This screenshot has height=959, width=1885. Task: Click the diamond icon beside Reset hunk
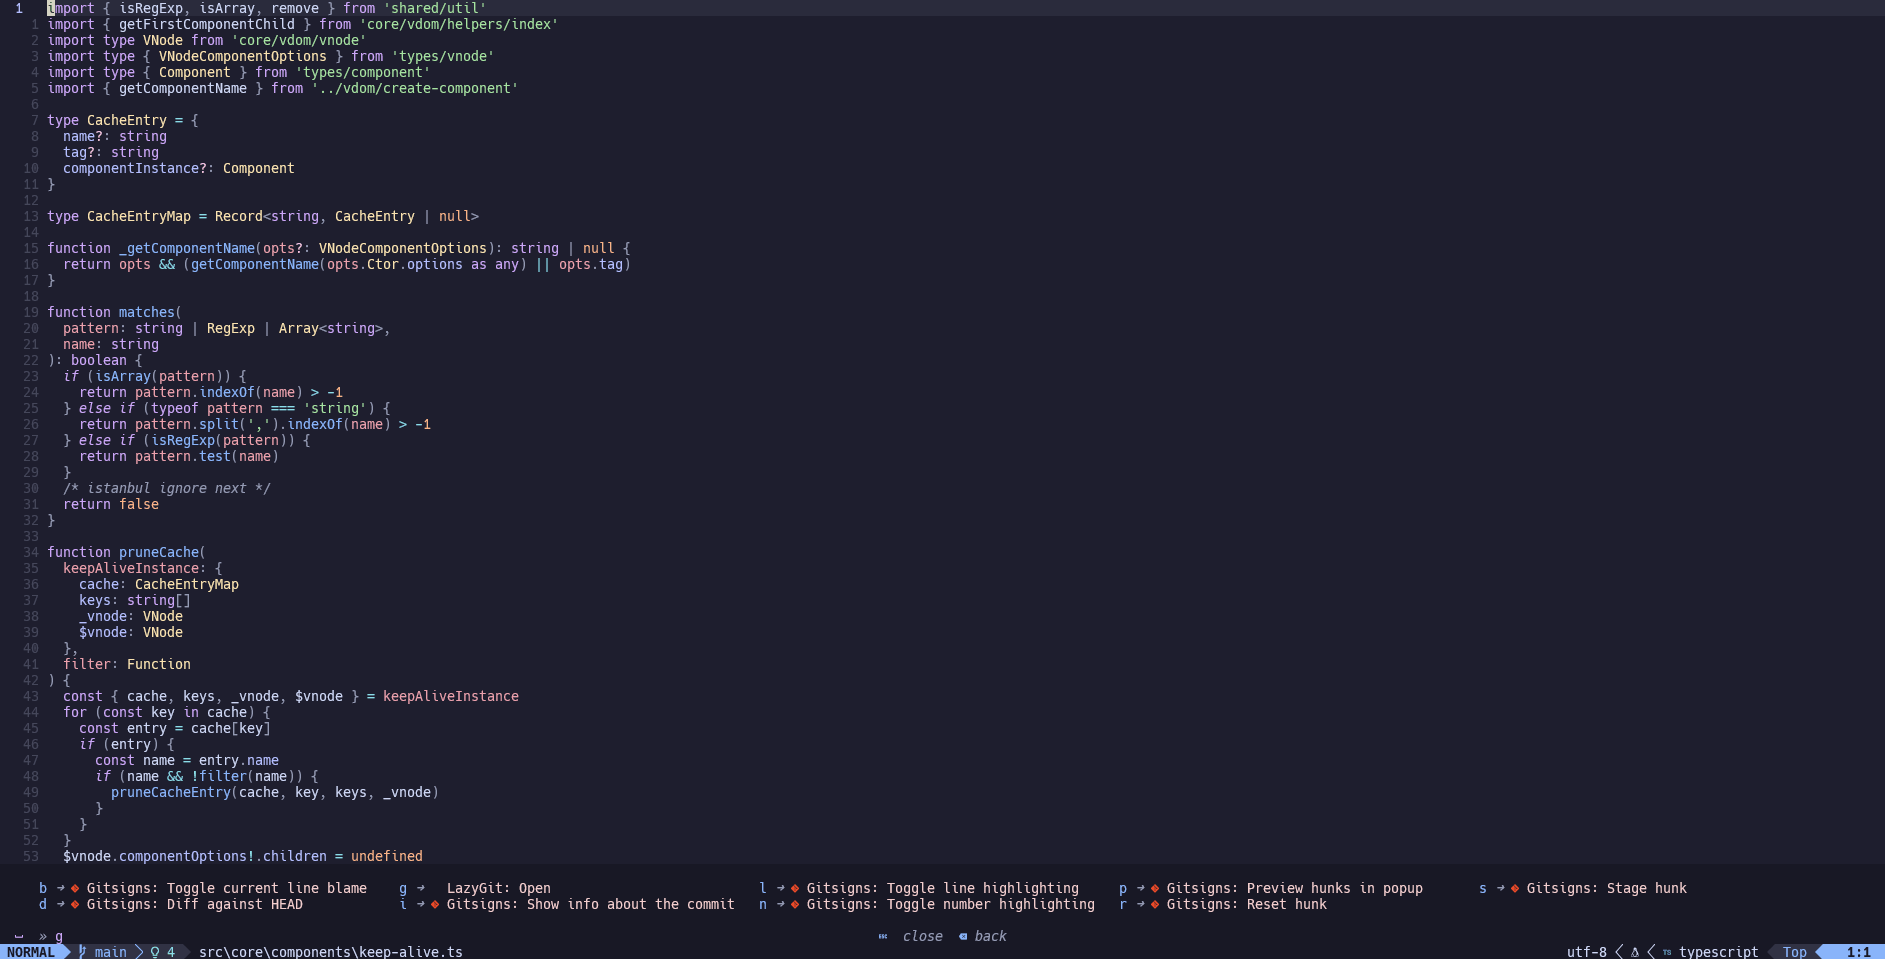point(1155,904)
